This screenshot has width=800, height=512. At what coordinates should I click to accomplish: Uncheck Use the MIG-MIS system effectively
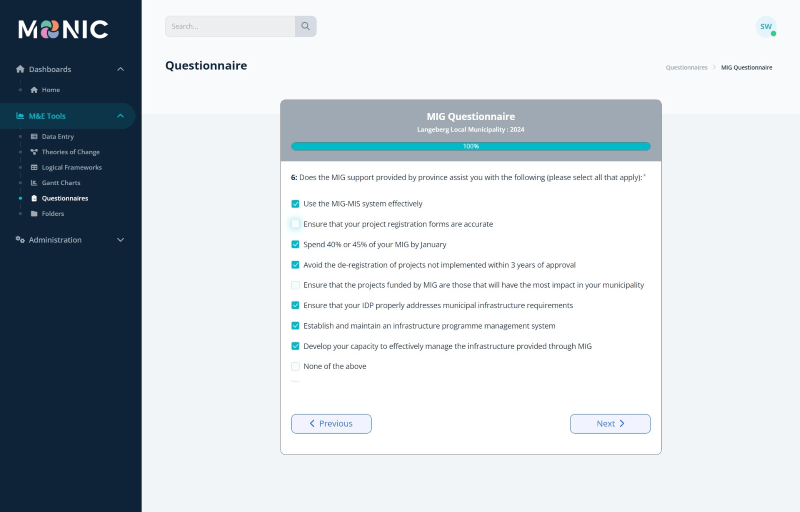coord(295,204)
